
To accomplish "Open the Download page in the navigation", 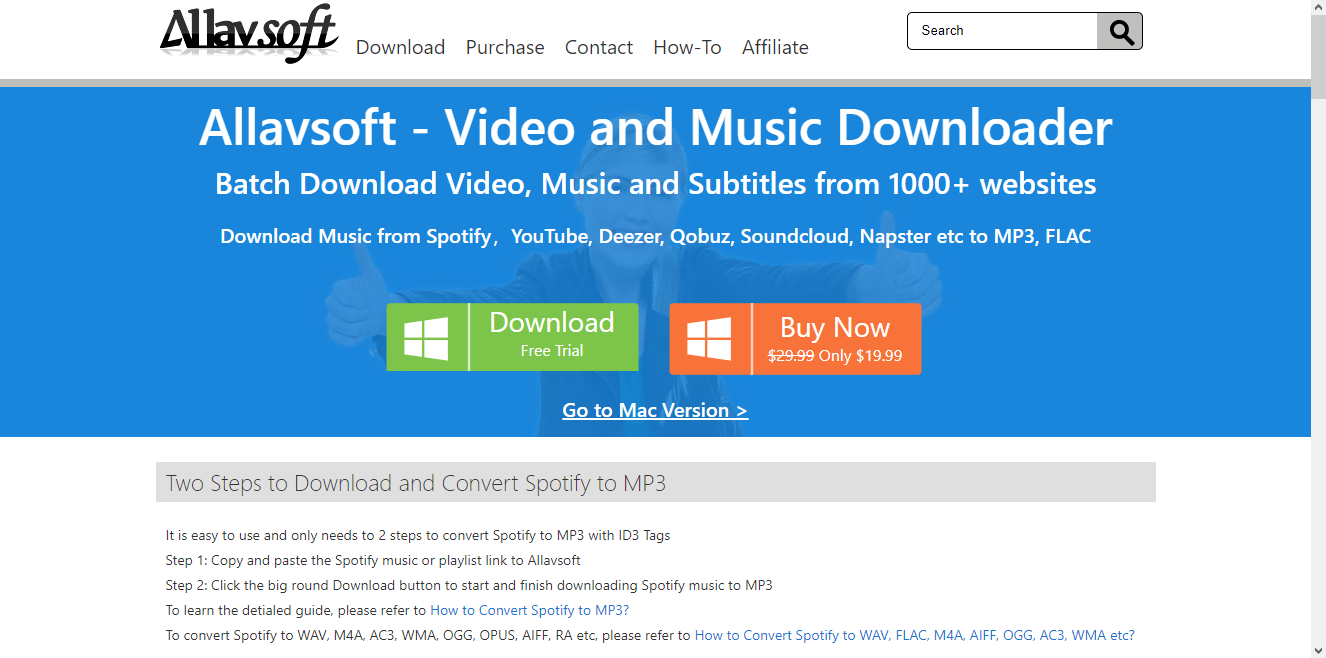I will click(400, 47).
